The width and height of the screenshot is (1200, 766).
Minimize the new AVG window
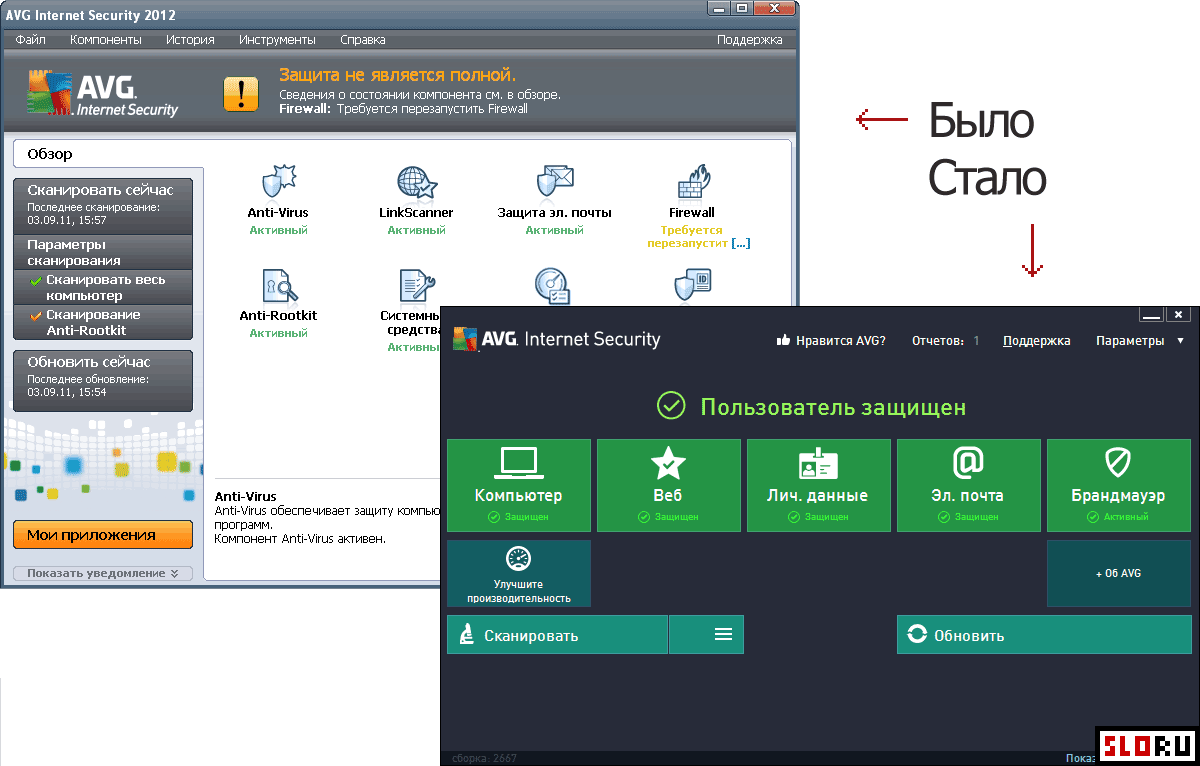pos(1152,315)
